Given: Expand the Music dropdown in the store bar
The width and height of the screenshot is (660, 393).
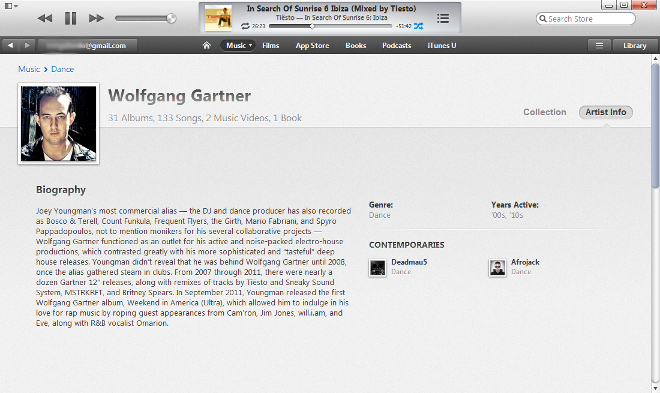Looking at the screenshot, I should [x=238, y=45].
